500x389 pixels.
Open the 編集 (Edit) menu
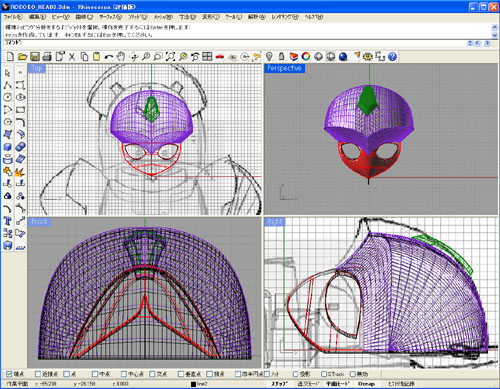[37, 17]
